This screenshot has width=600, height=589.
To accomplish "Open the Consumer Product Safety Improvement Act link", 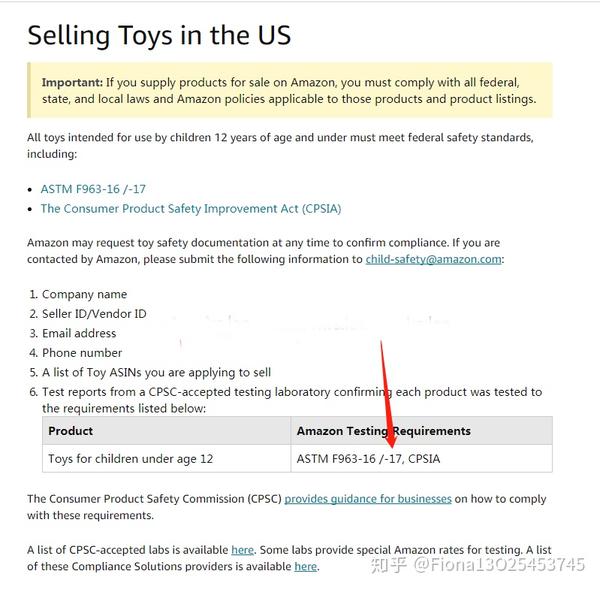I will click(x=191, y=209).
